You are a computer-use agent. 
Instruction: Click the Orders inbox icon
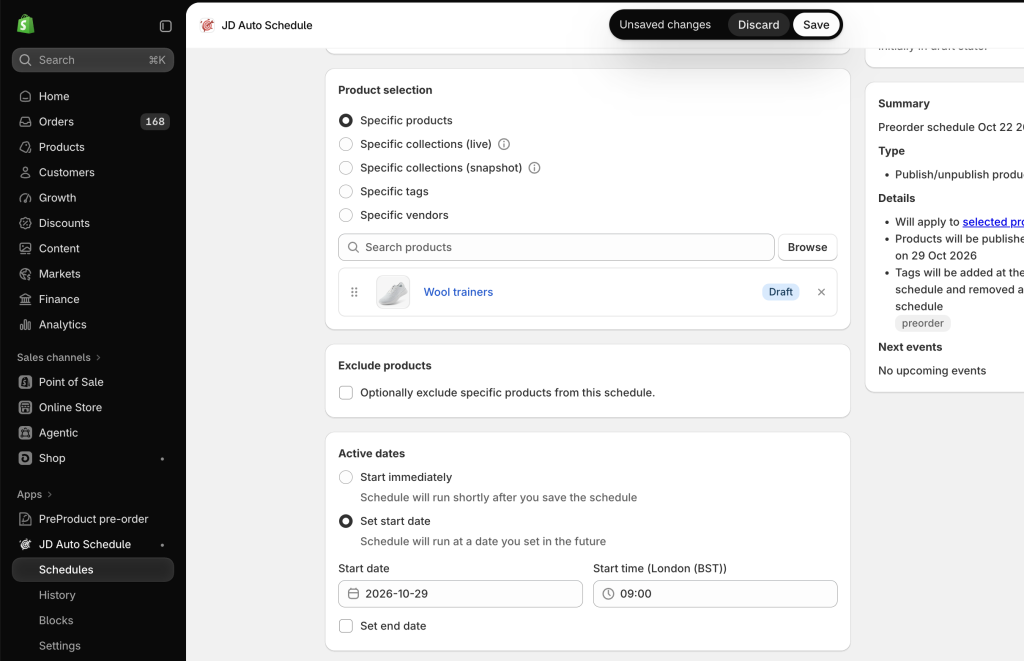coord(25,121)
